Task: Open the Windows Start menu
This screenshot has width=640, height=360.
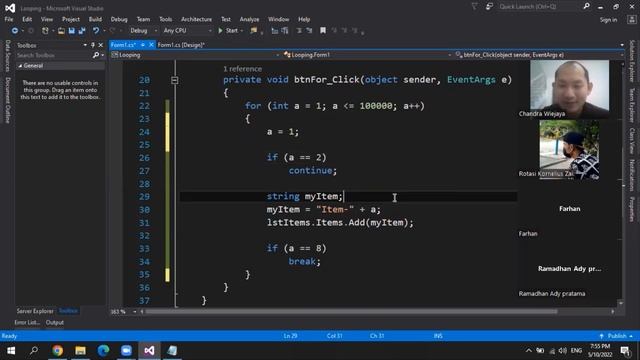Action: pos(11,351)
